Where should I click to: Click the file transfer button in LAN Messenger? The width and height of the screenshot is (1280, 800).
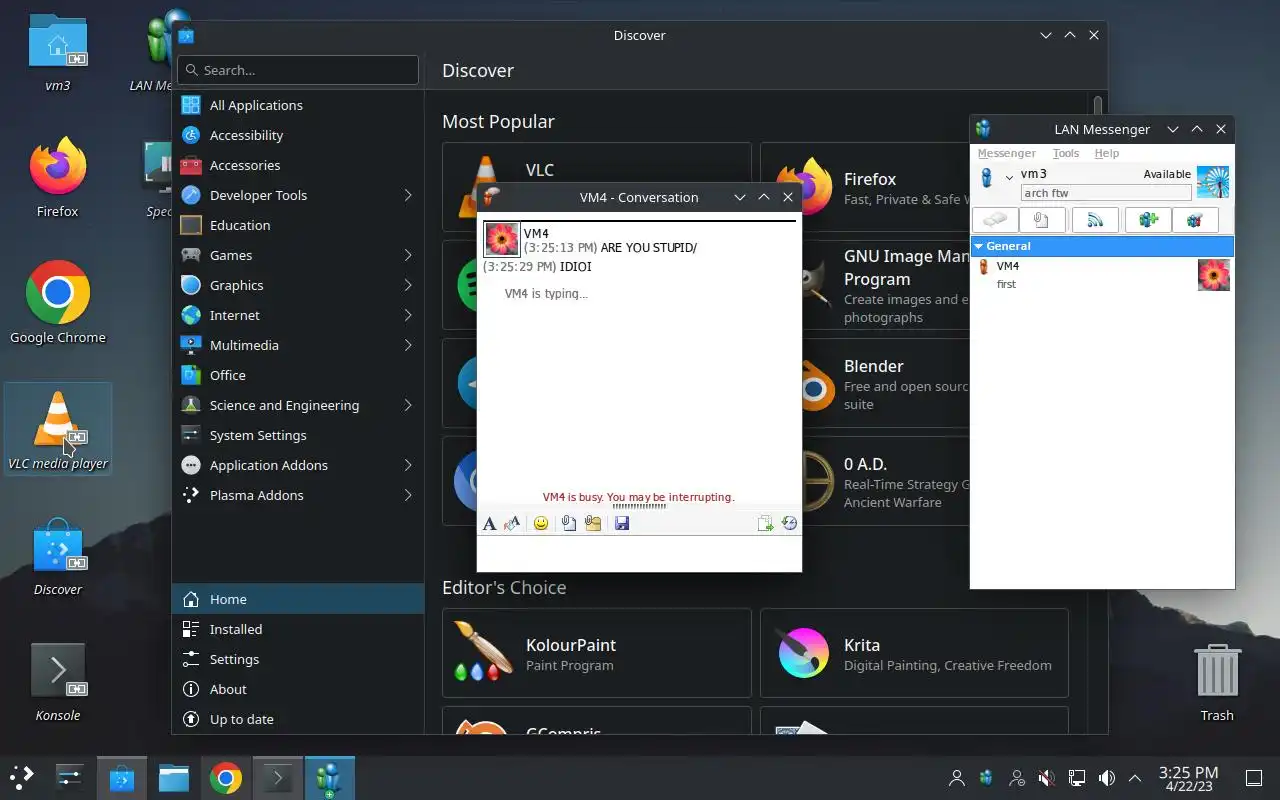point(1042,220)
